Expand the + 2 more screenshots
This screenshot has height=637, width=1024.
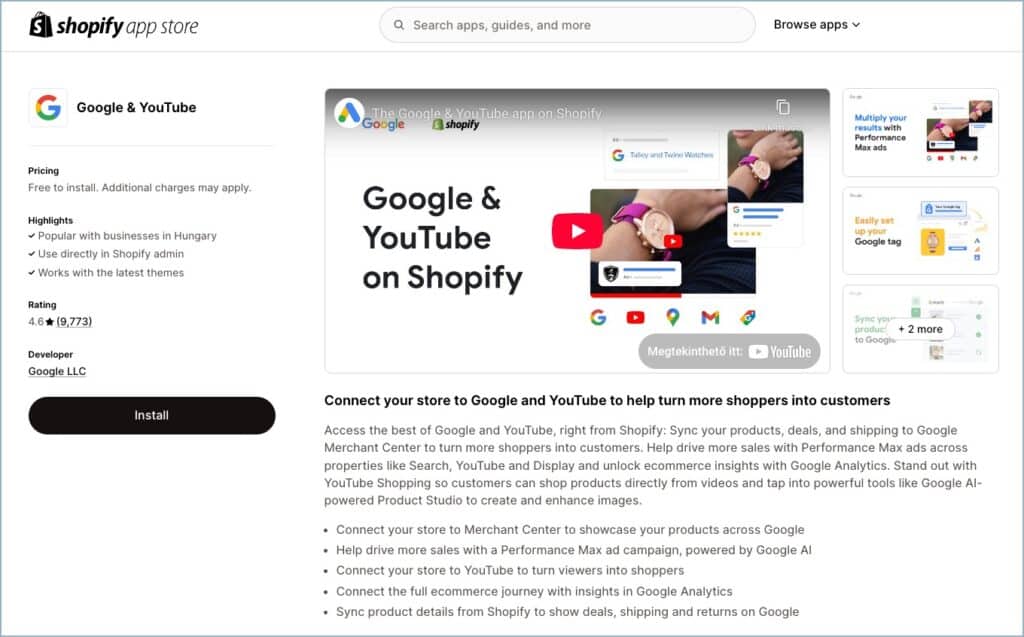pos(920,329)
